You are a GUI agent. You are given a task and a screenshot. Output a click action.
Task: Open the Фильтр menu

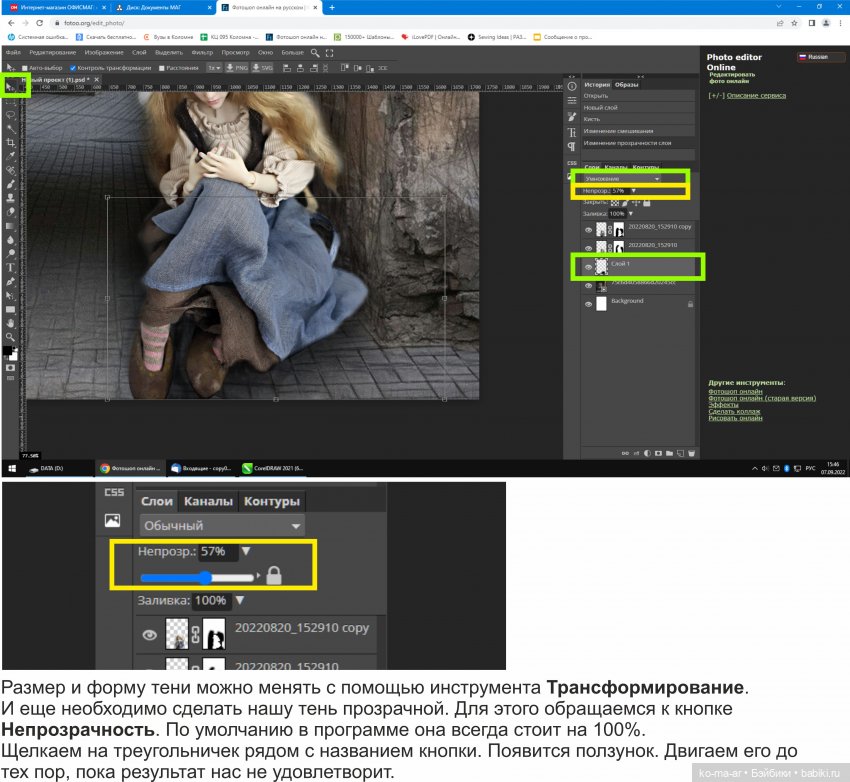tap(203, 52)
